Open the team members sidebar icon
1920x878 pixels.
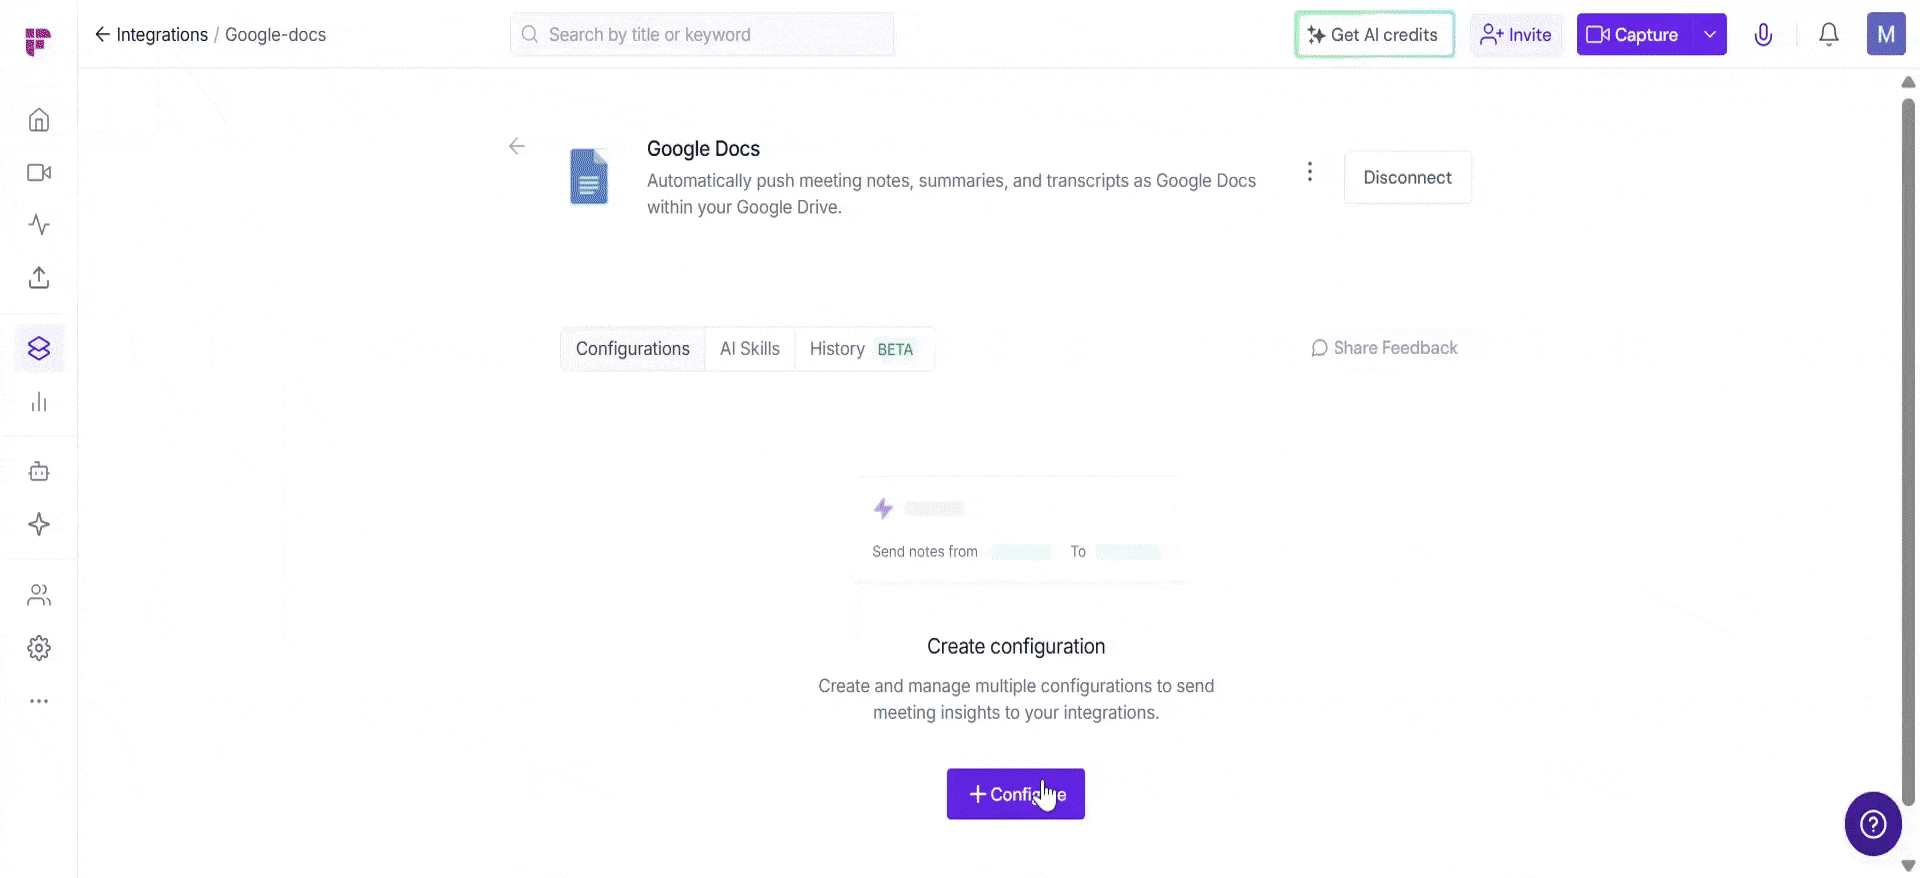pyautogui.click(x=39, y=596)
